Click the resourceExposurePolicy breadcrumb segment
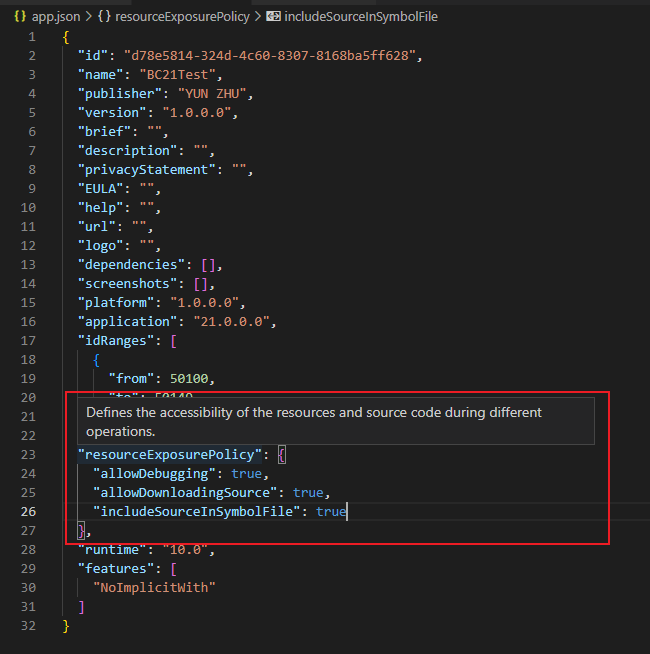Viewport: 650px width, 654px height. 182,17
